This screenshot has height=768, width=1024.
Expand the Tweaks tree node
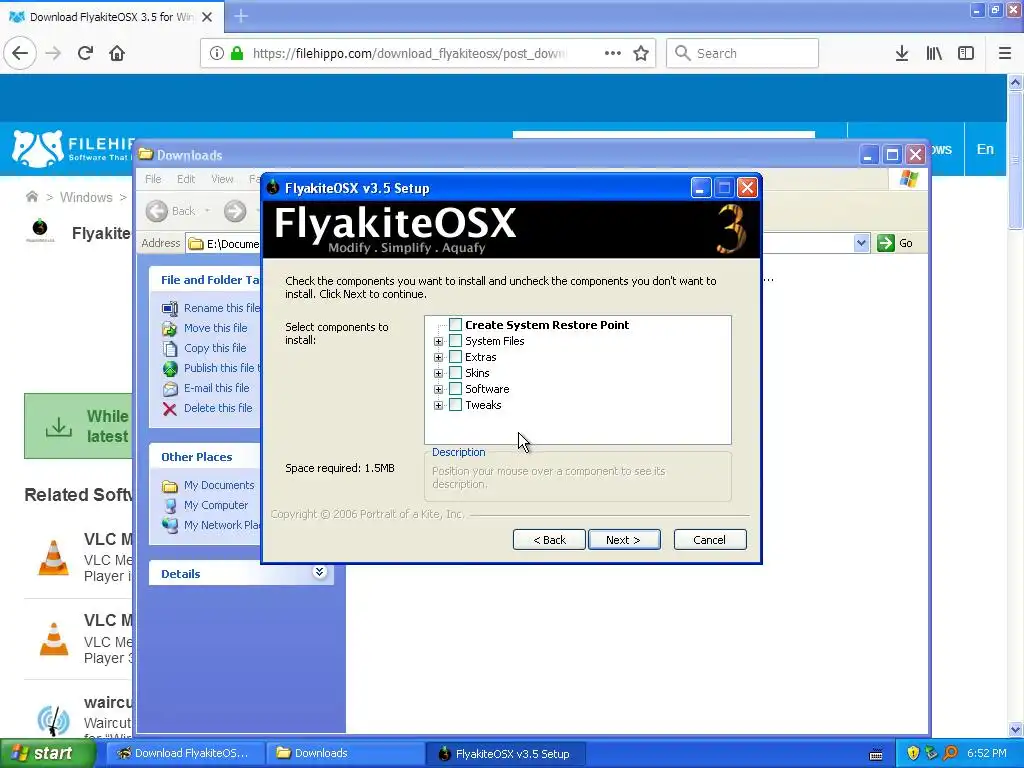[438, 406]
